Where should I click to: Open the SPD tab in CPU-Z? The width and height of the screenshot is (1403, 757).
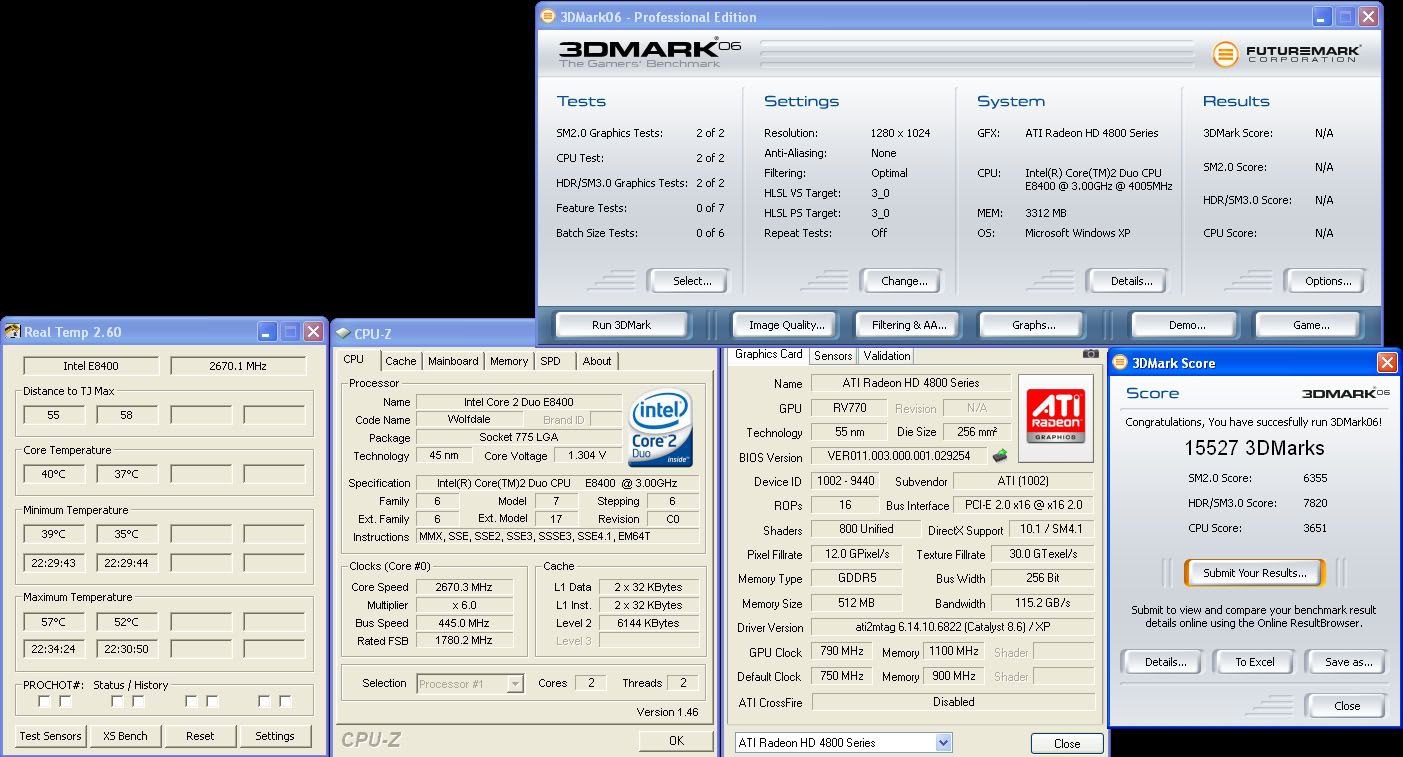550,361
